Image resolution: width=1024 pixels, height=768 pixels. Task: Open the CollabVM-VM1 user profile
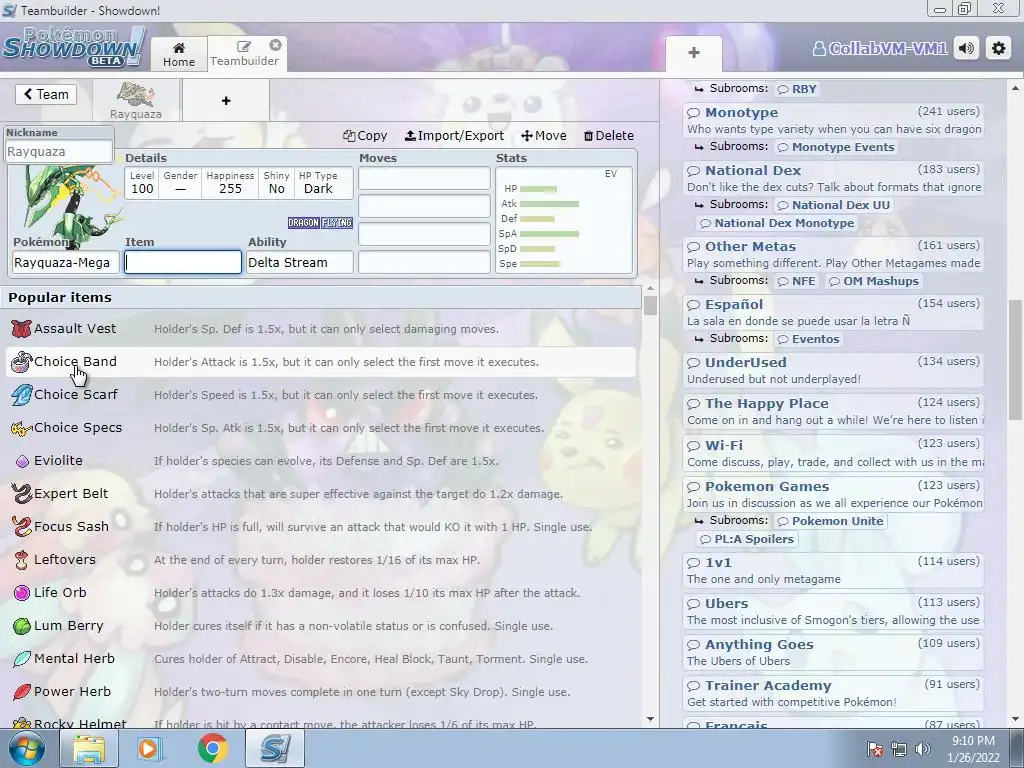(880, 48)
